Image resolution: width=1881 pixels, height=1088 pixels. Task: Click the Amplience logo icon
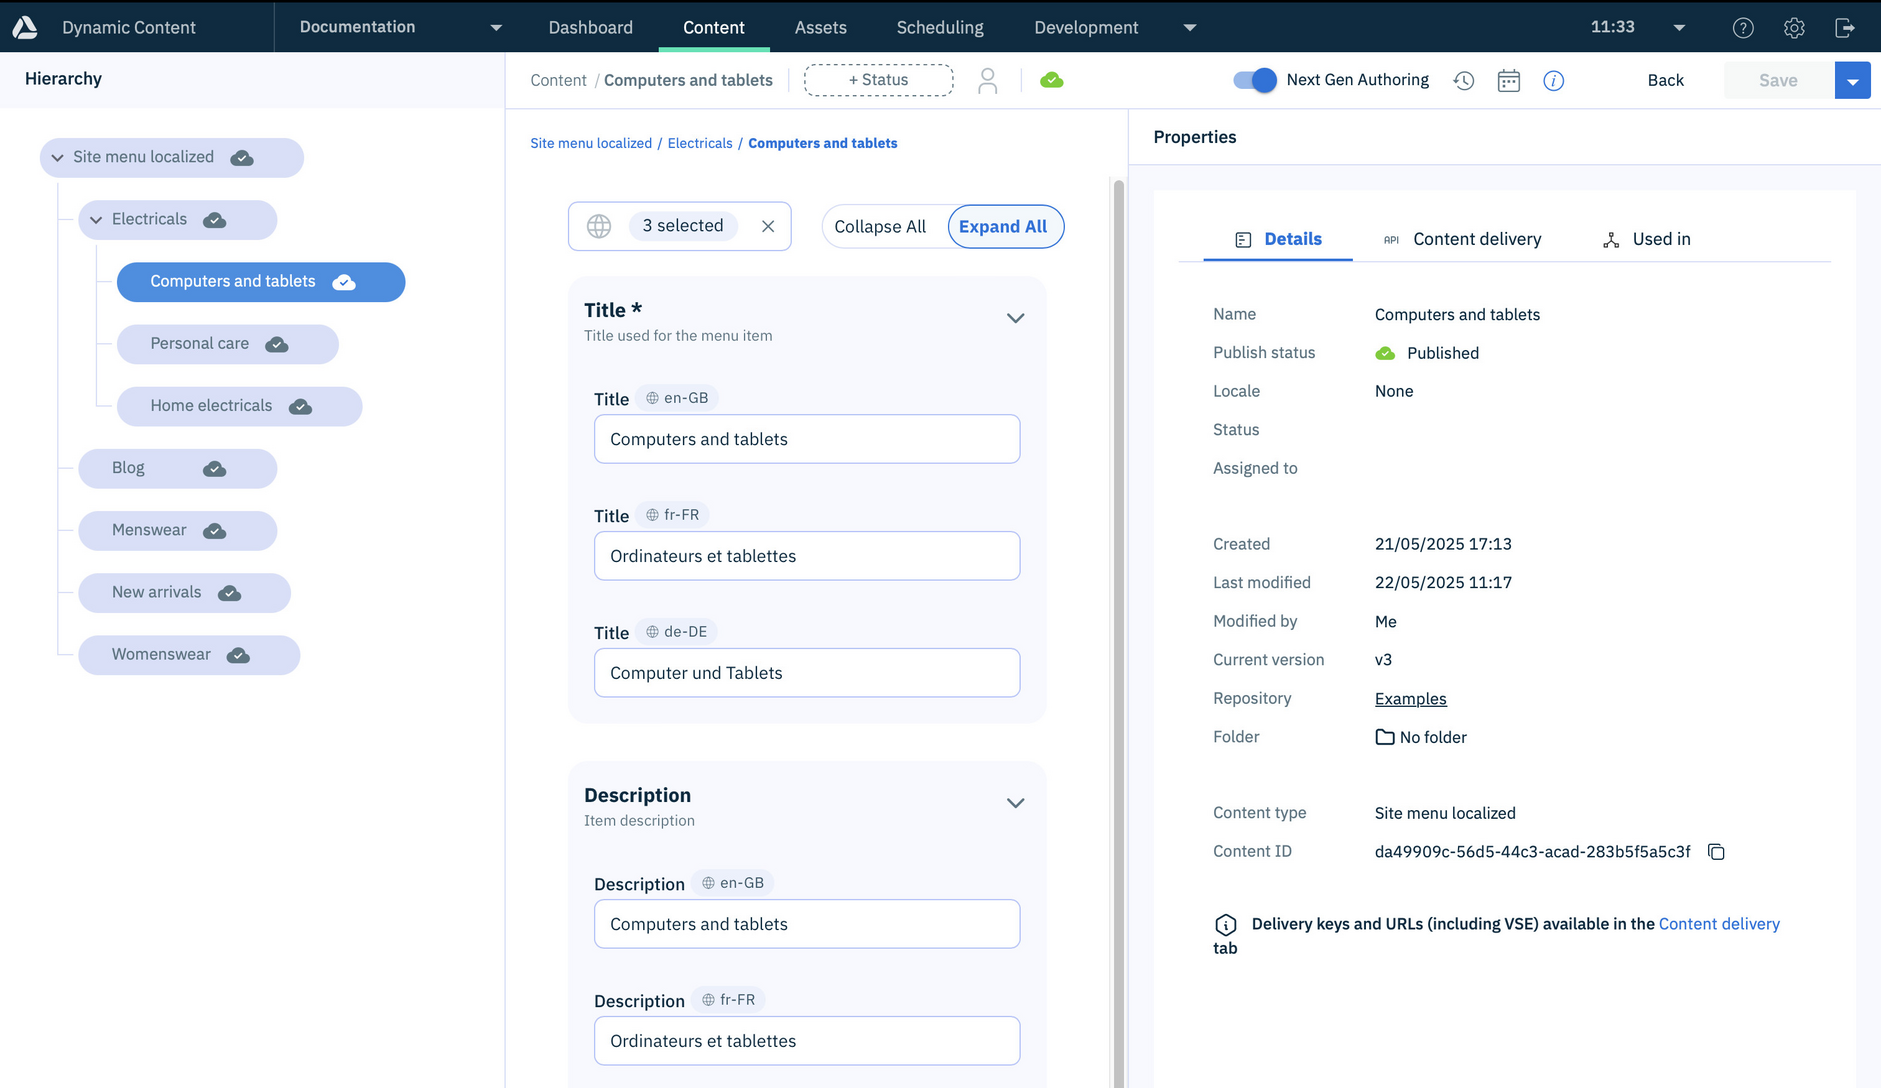click(x=25, y=27)
